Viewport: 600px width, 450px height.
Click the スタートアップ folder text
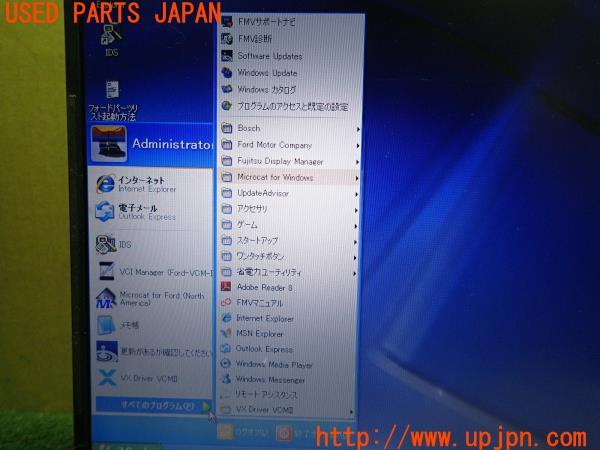click(x=258, y=240)
